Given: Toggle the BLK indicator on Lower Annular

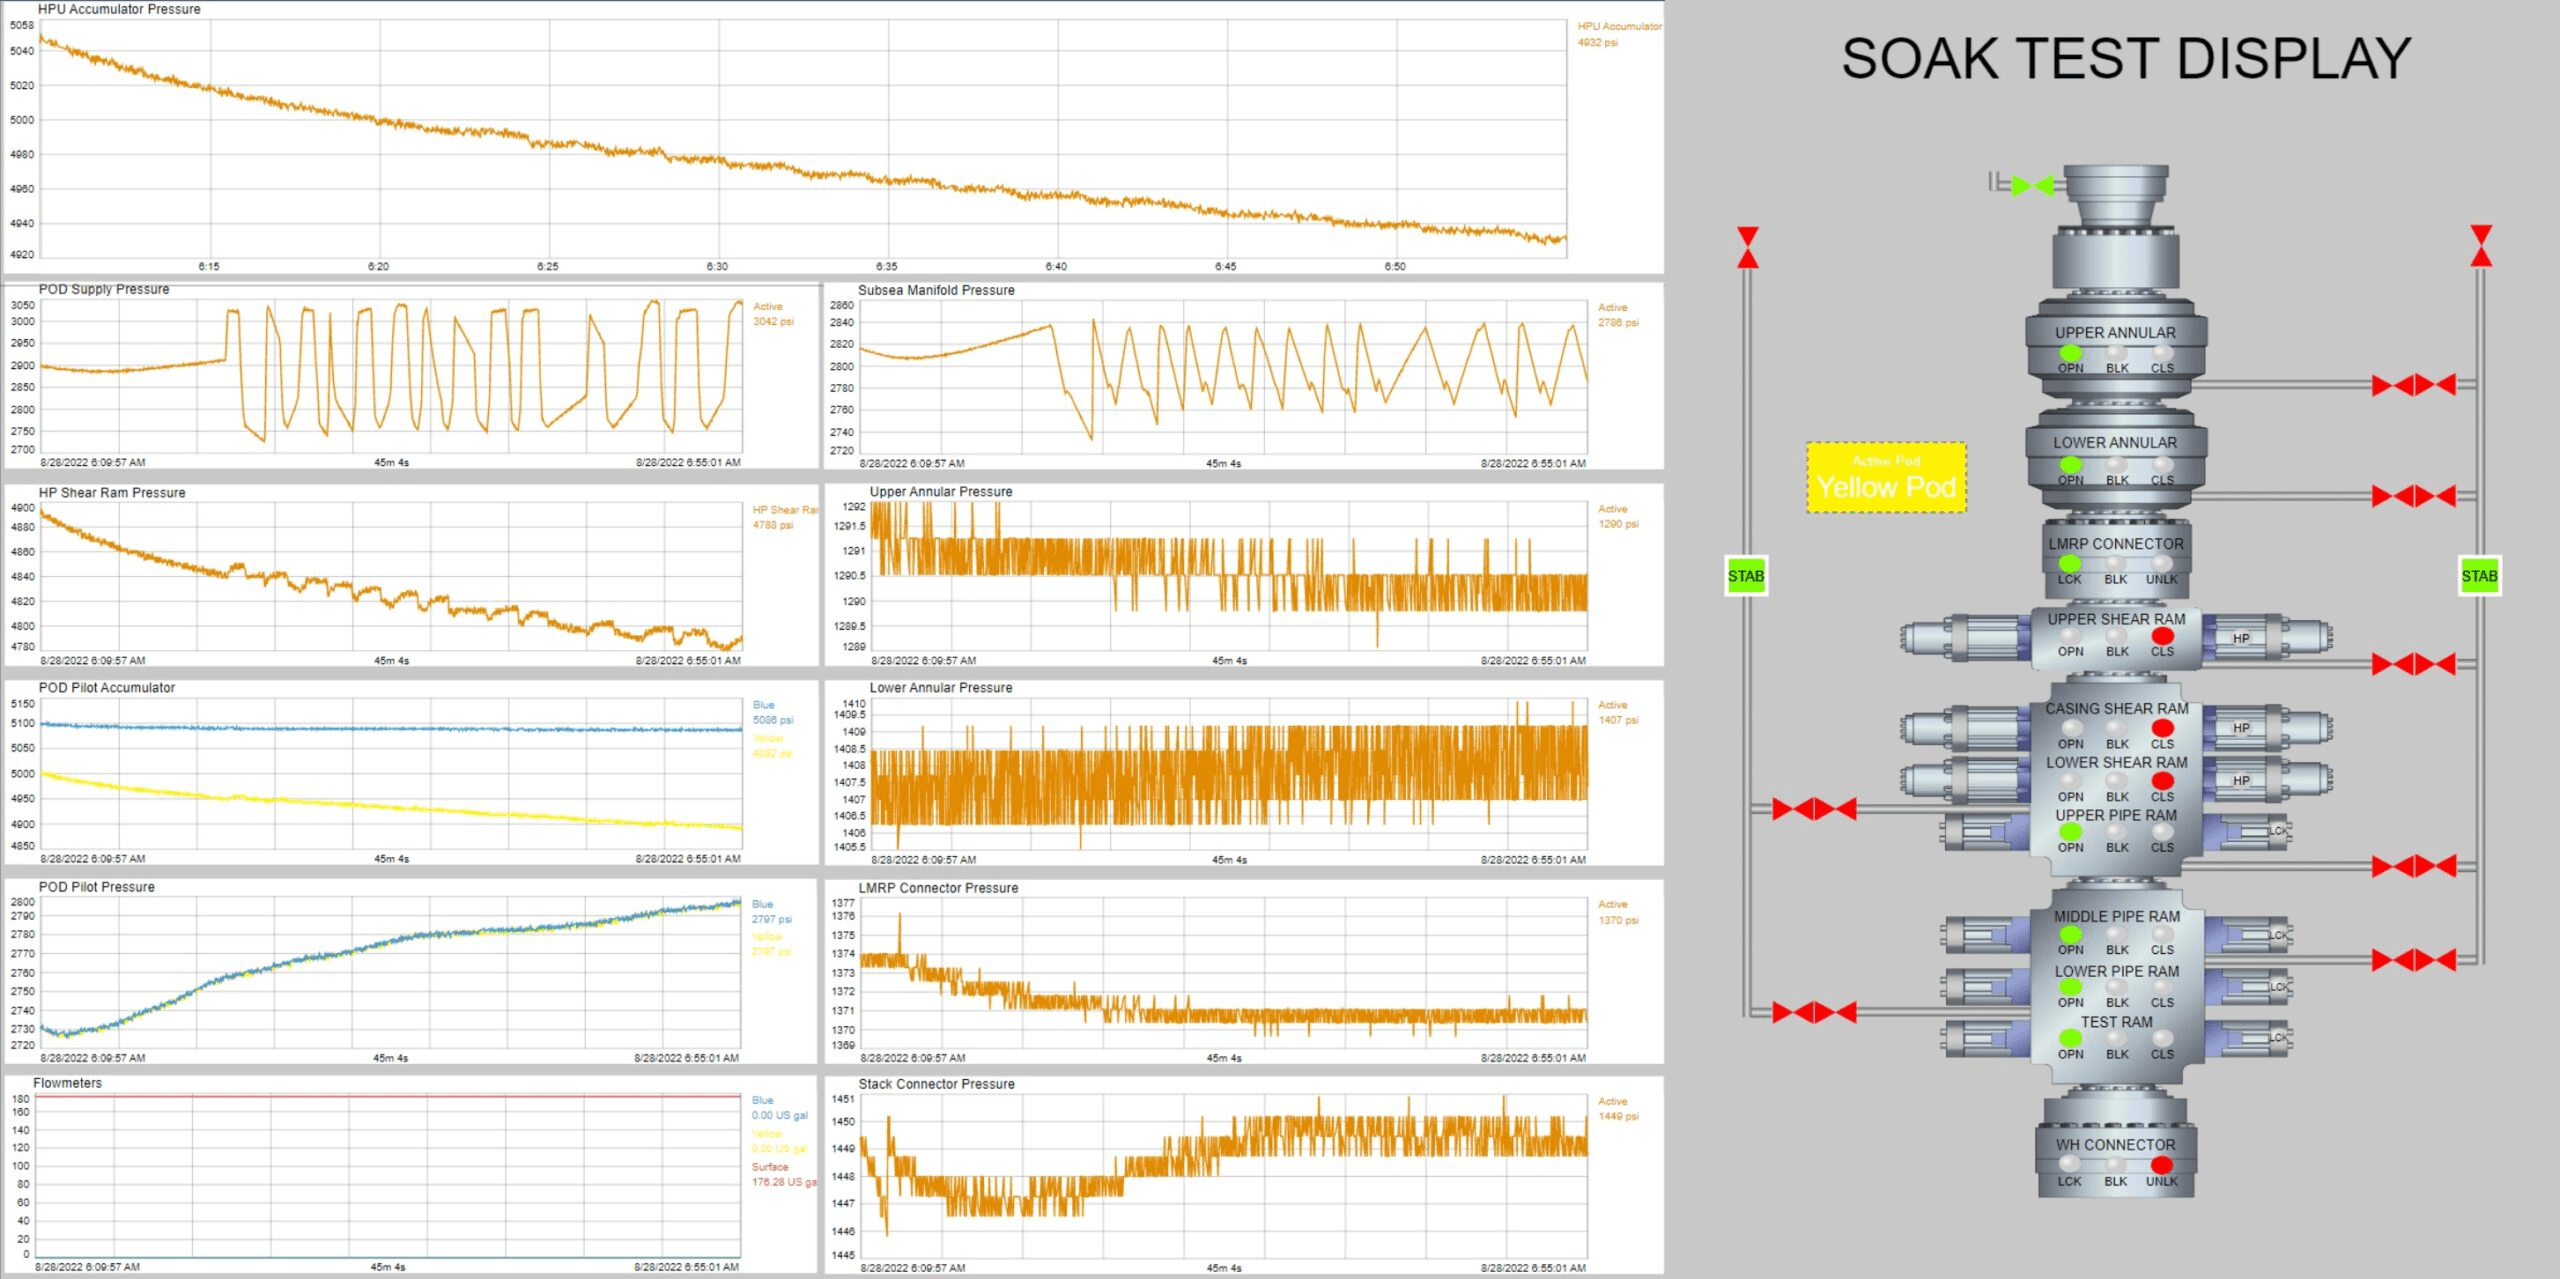Looking at the screenshot, I should click(2116, 464).
